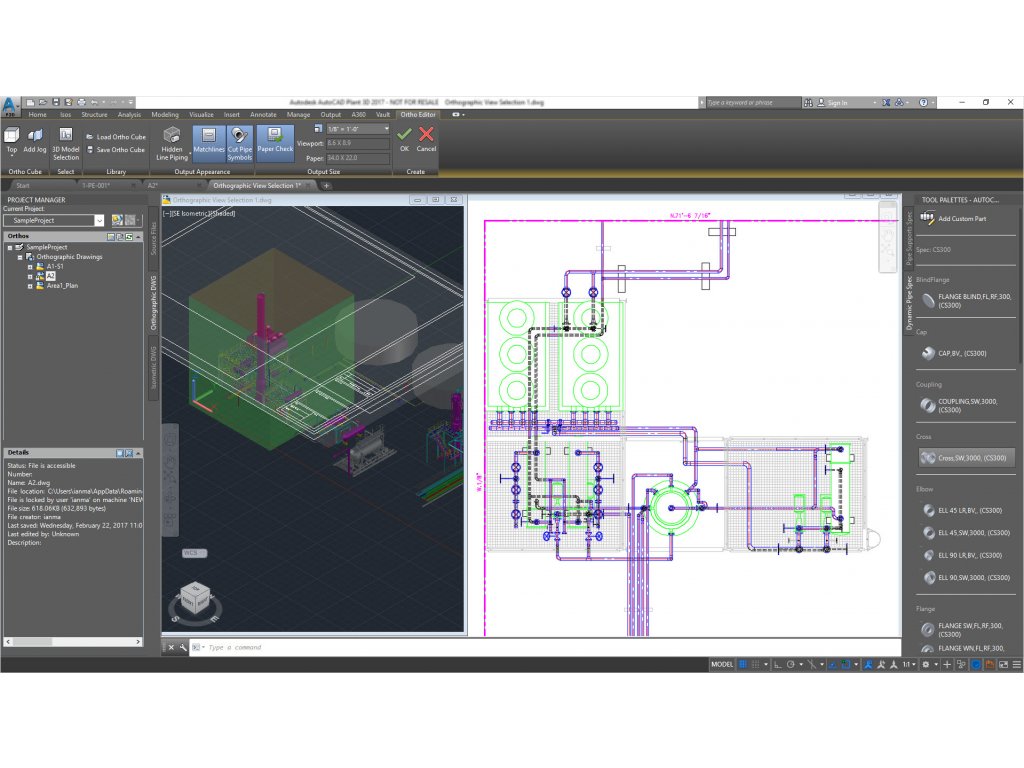Click the binoculars search icon
1024x768 pixels.
(x=808, y=103)
